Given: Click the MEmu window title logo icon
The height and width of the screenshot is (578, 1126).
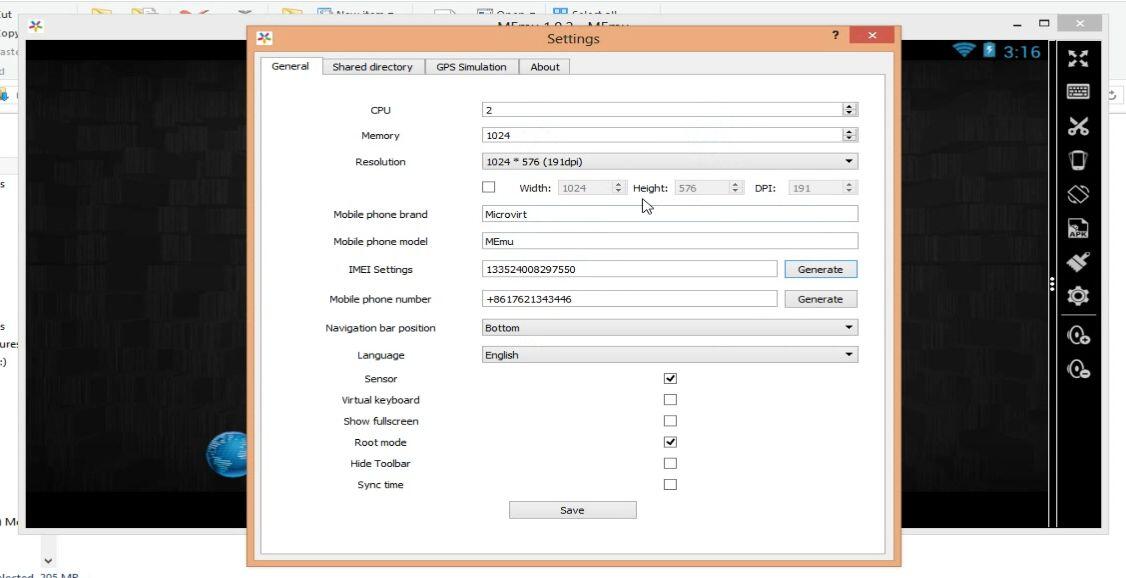Looking at the screenshot, I should [x=35, y=27].
